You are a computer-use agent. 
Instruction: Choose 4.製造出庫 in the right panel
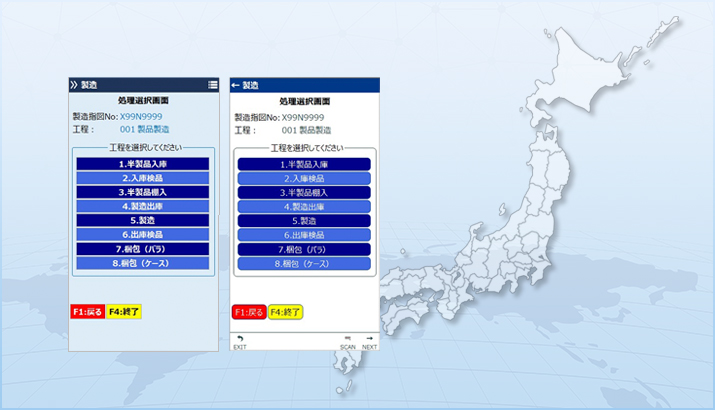pyautogui.click(x=304, y=206)
